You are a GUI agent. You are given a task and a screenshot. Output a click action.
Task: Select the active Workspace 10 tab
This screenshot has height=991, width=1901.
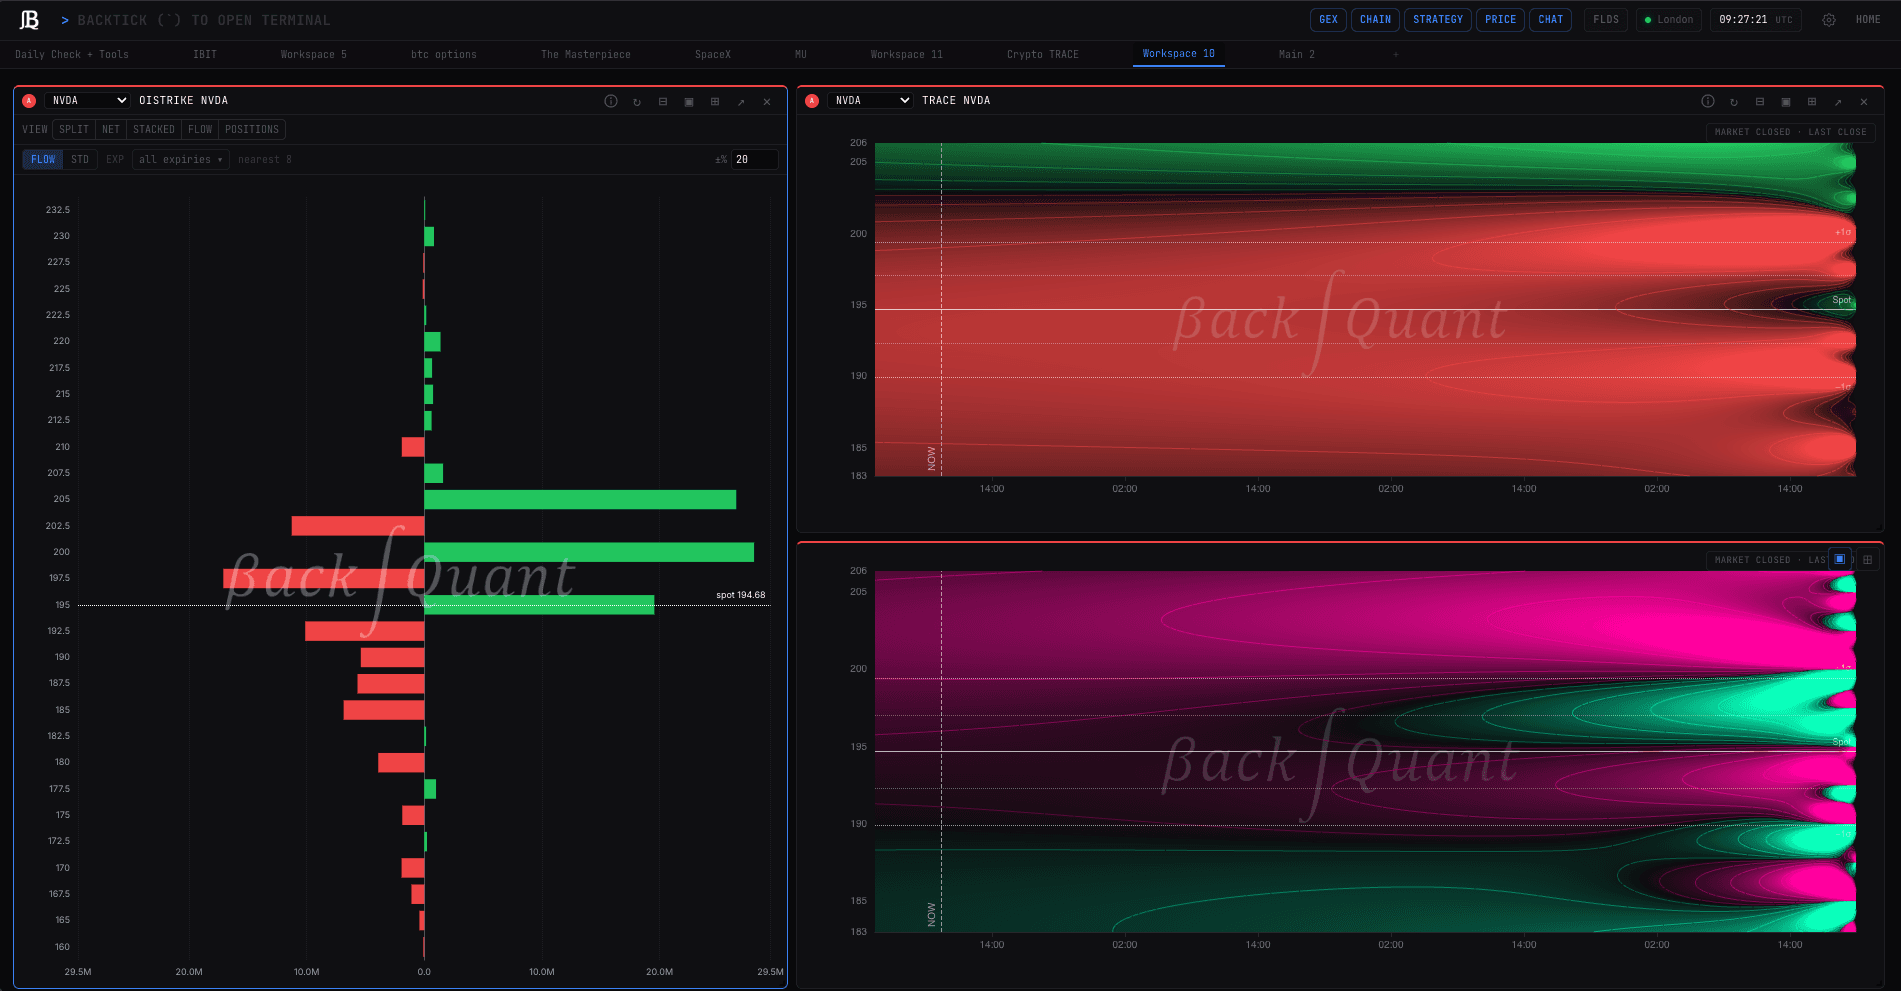click(1179, 54)
